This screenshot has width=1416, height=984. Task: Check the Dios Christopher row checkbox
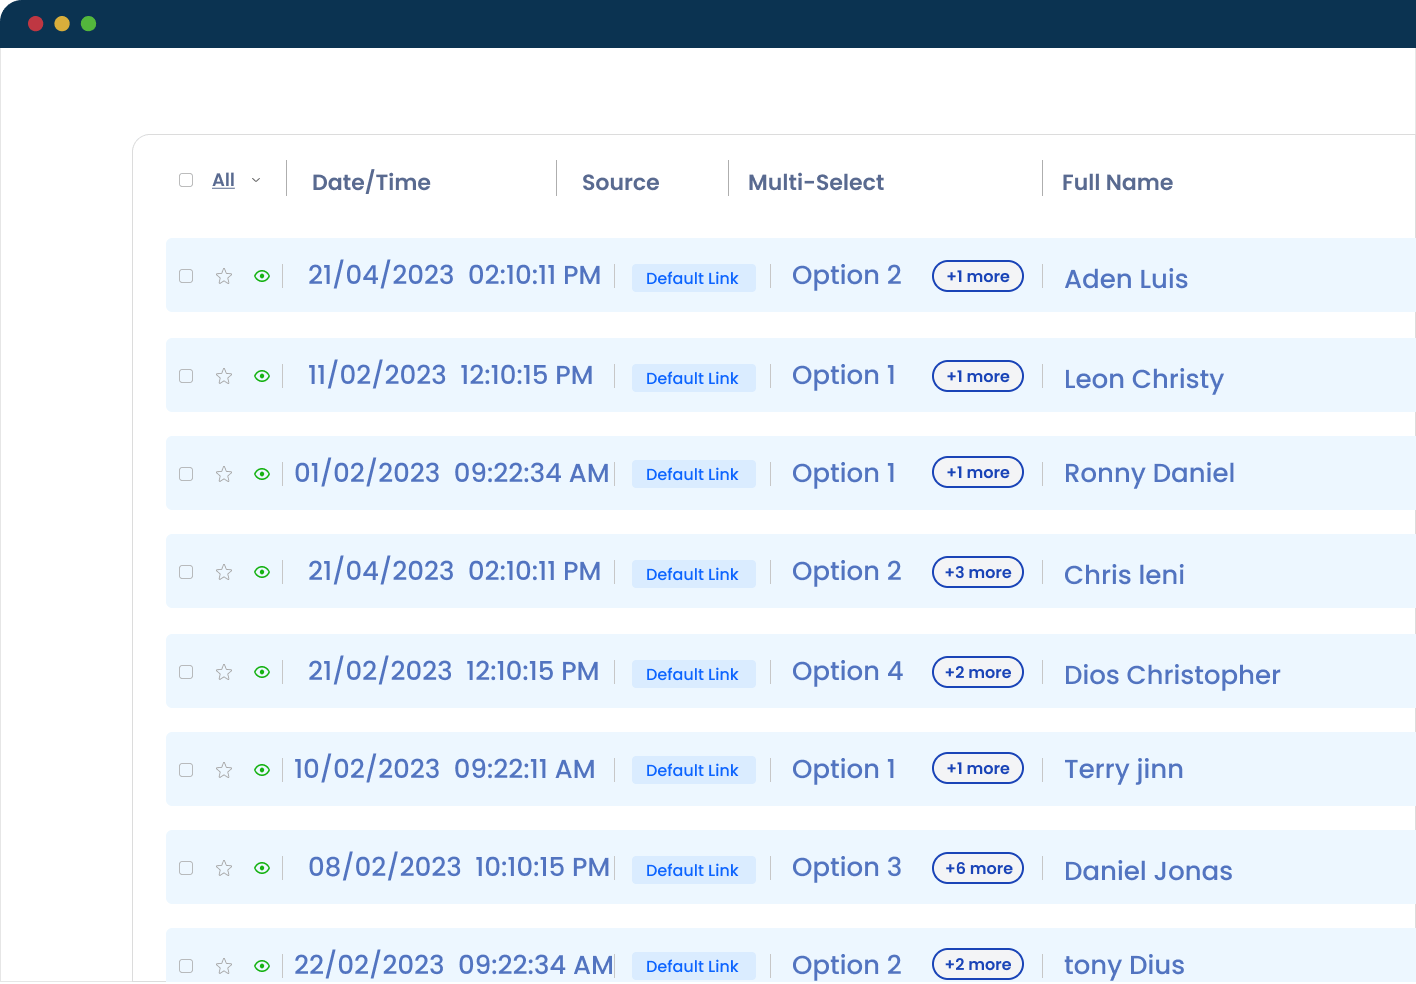[186, 672]
